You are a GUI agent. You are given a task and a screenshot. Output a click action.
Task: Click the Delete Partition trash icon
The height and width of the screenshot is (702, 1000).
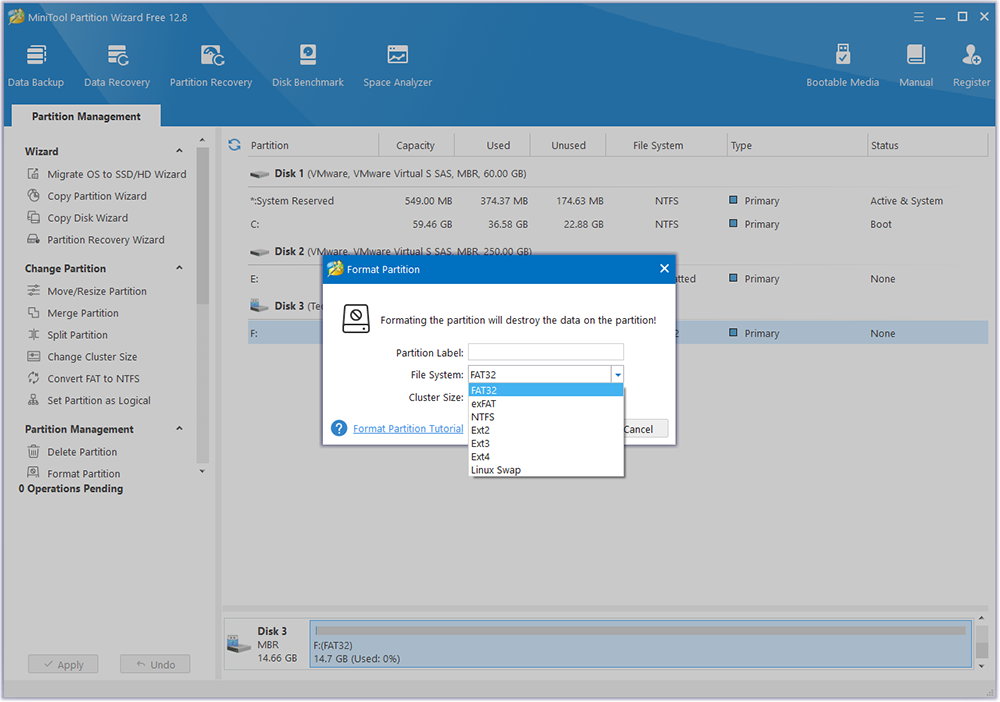(x=33, y=451)
